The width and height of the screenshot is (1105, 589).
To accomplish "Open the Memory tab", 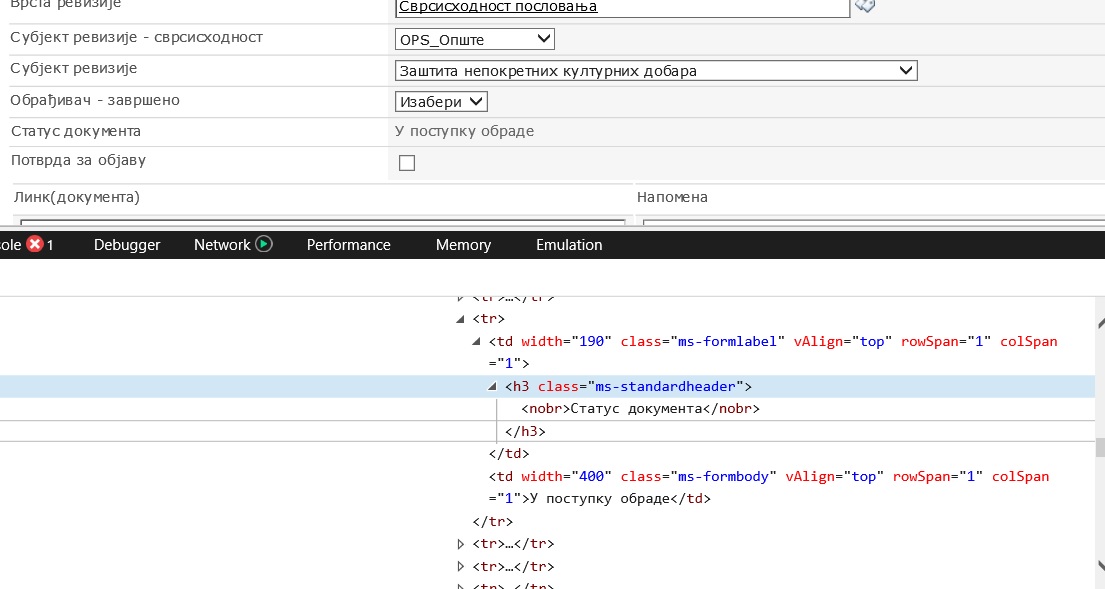I will pyautogui.click(x=463, y=244).
